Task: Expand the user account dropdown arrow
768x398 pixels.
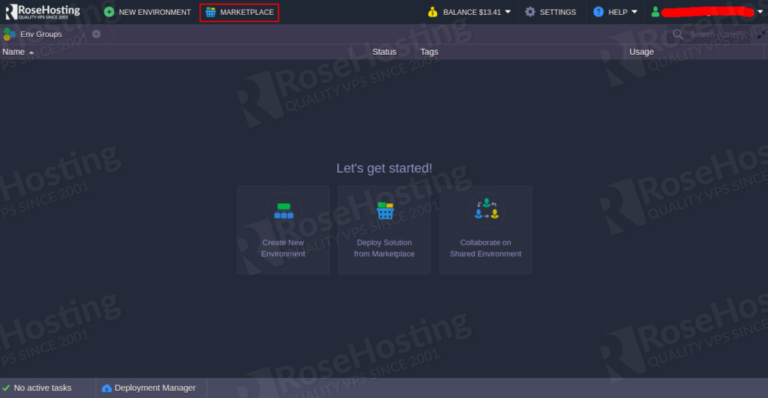Action: [760, 12]
